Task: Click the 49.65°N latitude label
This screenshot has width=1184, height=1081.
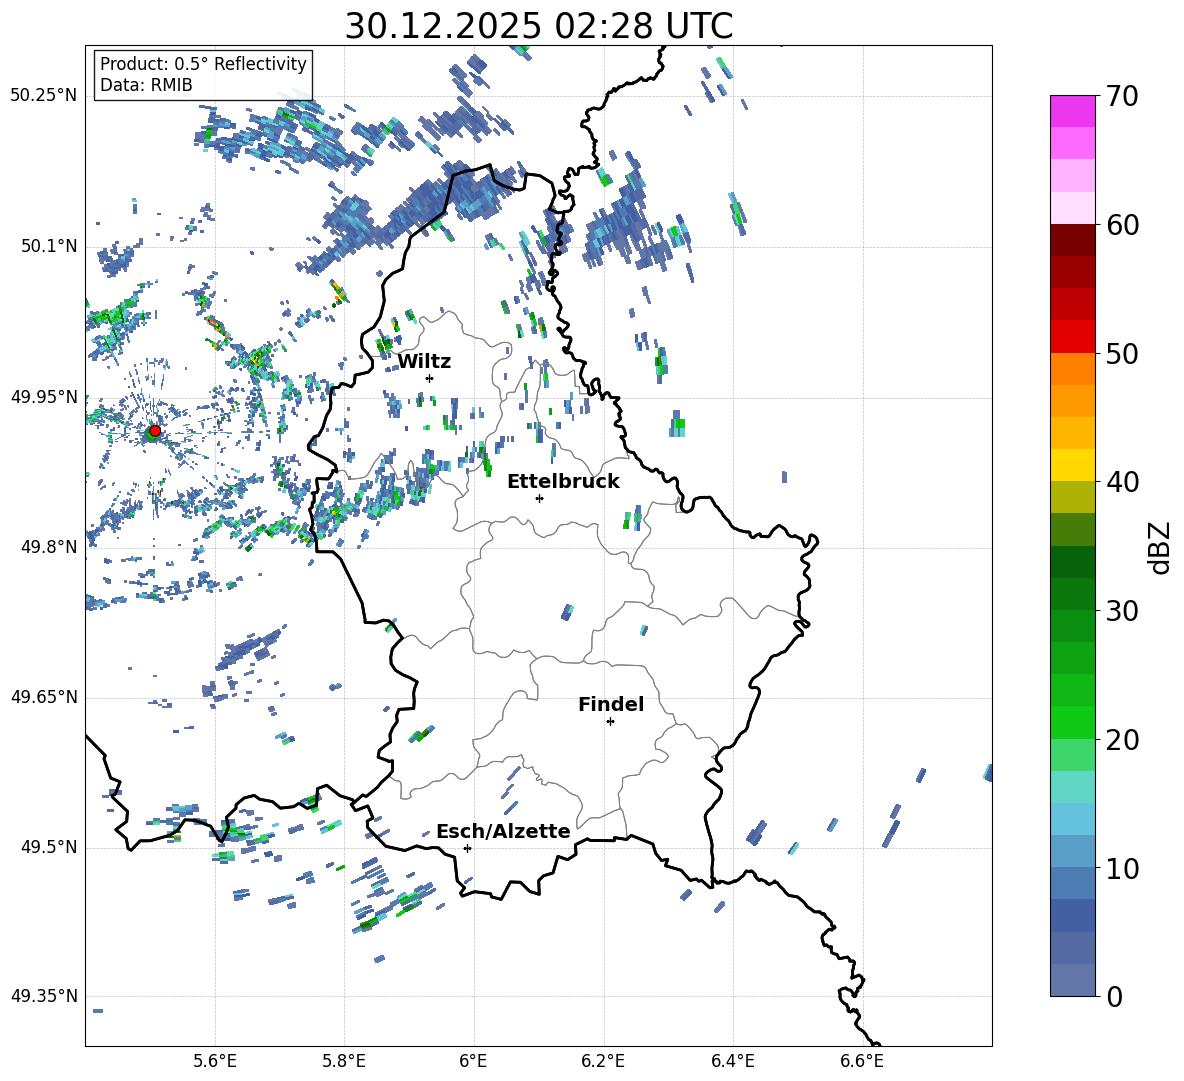Action: pos(44,696)
